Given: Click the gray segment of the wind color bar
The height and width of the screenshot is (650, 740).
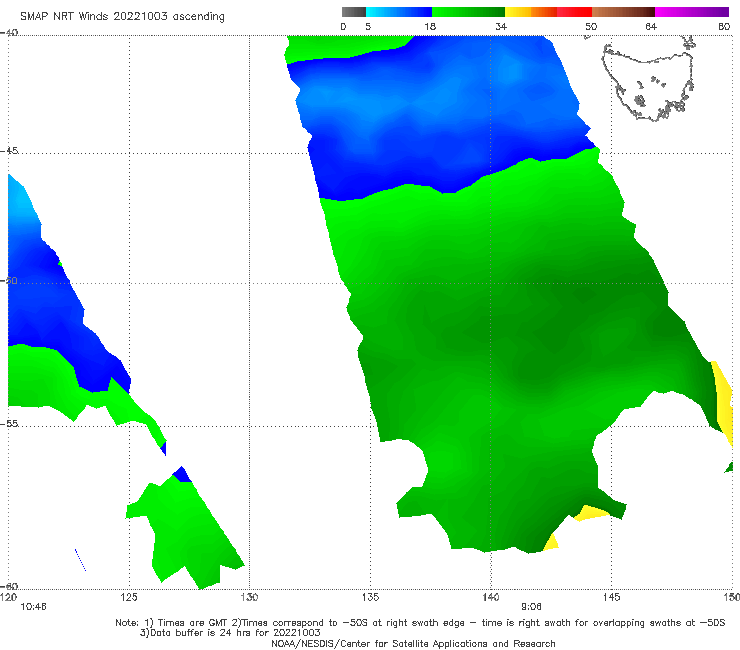Looking at the screenshot, I should tap(353, 12).
